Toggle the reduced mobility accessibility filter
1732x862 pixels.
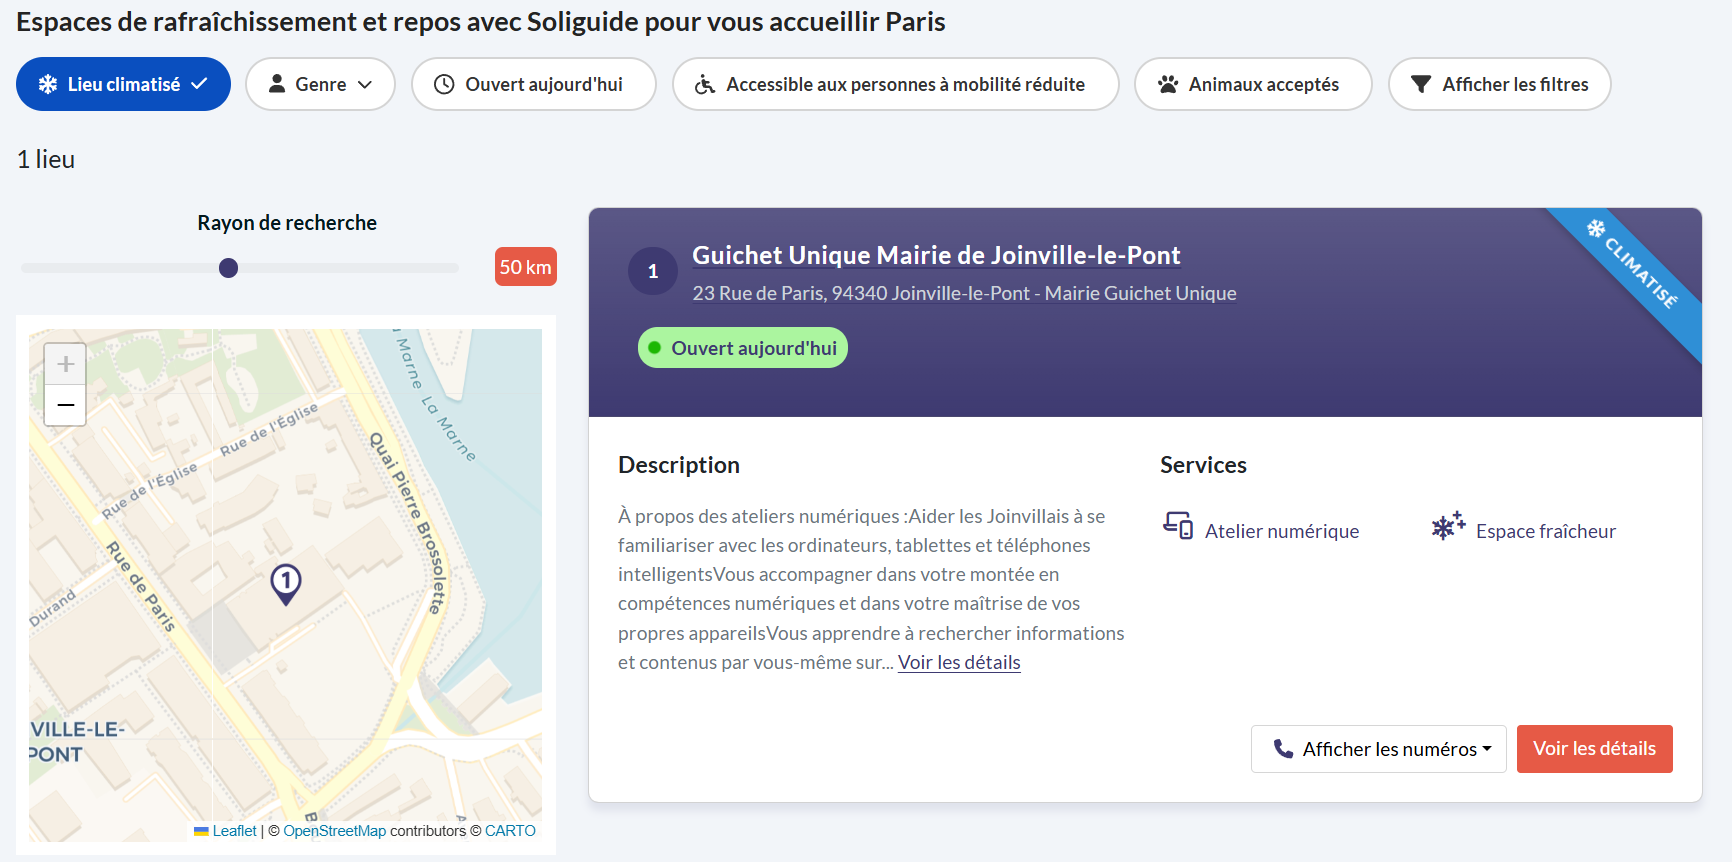pos(895,84)
